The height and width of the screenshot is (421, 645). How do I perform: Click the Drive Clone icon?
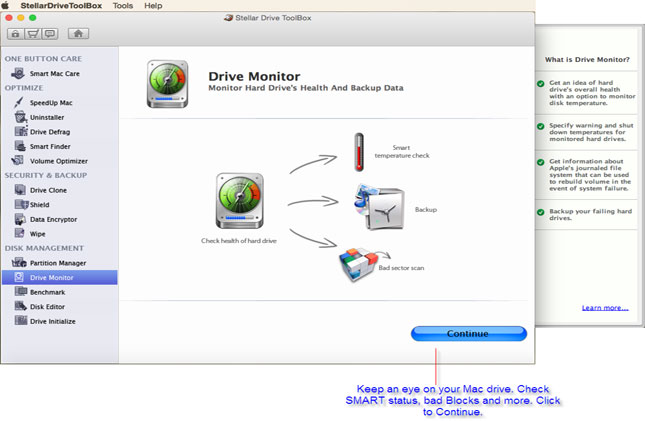tap(20, 190)
